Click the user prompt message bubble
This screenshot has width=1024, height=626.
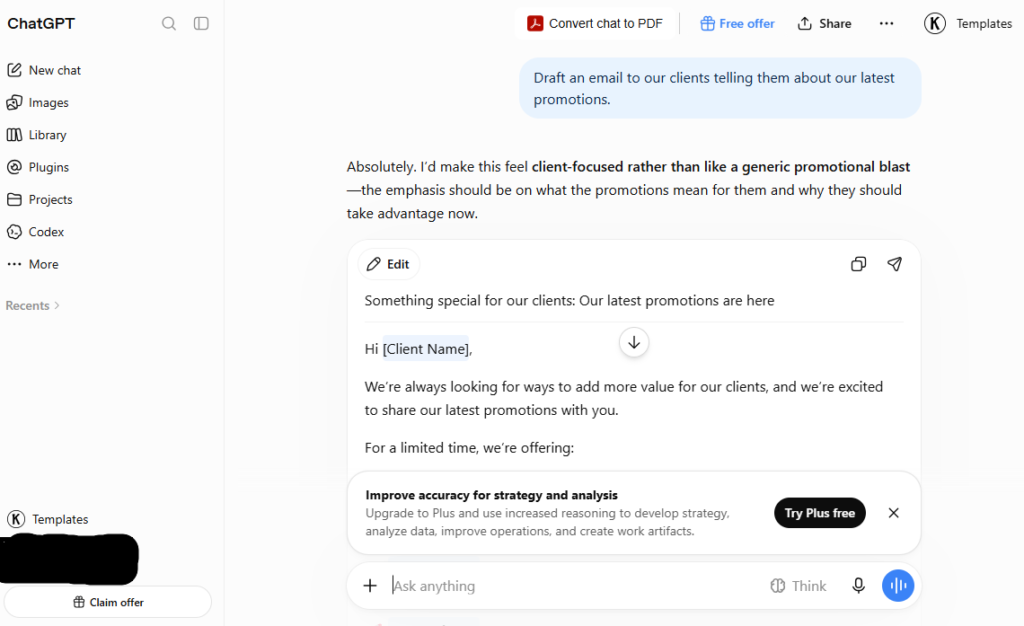pos(720,88)
